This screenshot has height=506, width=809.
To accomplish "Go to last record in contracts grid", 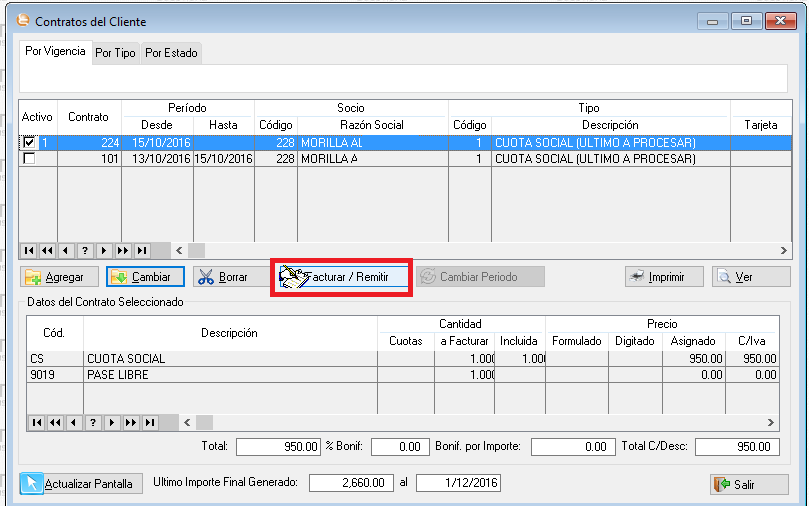I will point(141,250).
